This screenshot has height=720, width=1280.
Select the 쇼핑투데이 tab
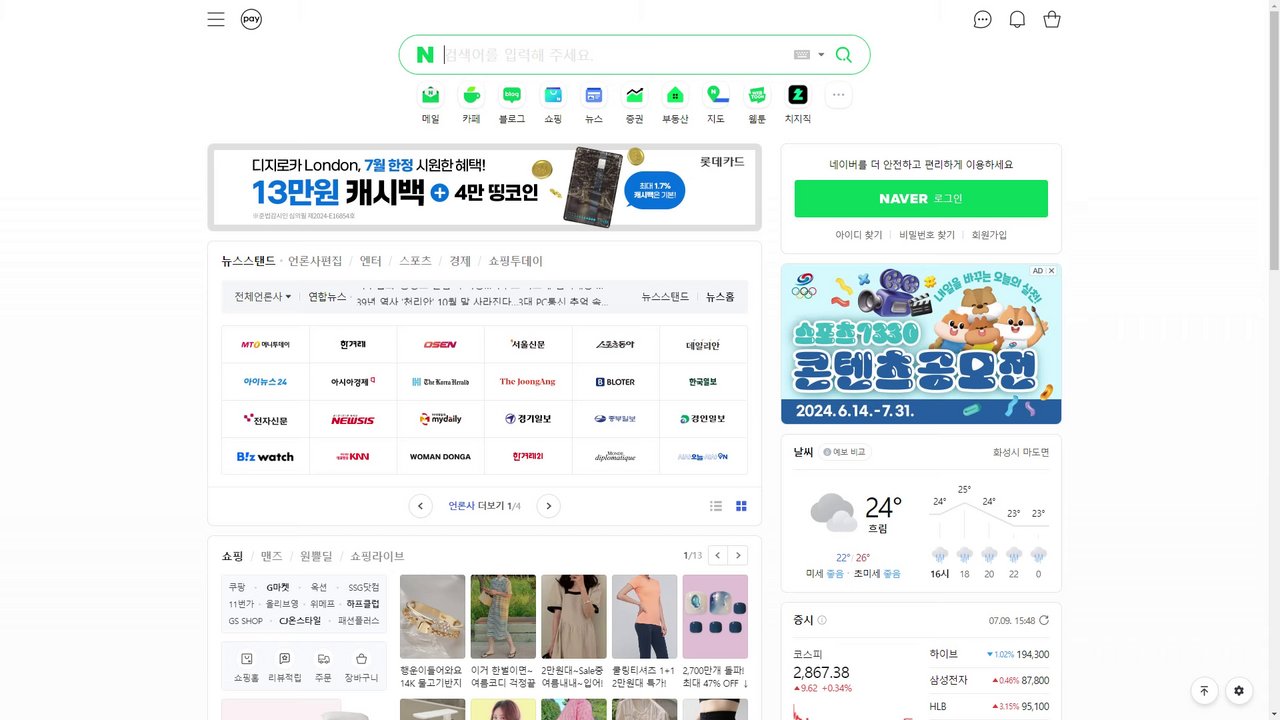(516, 261)
